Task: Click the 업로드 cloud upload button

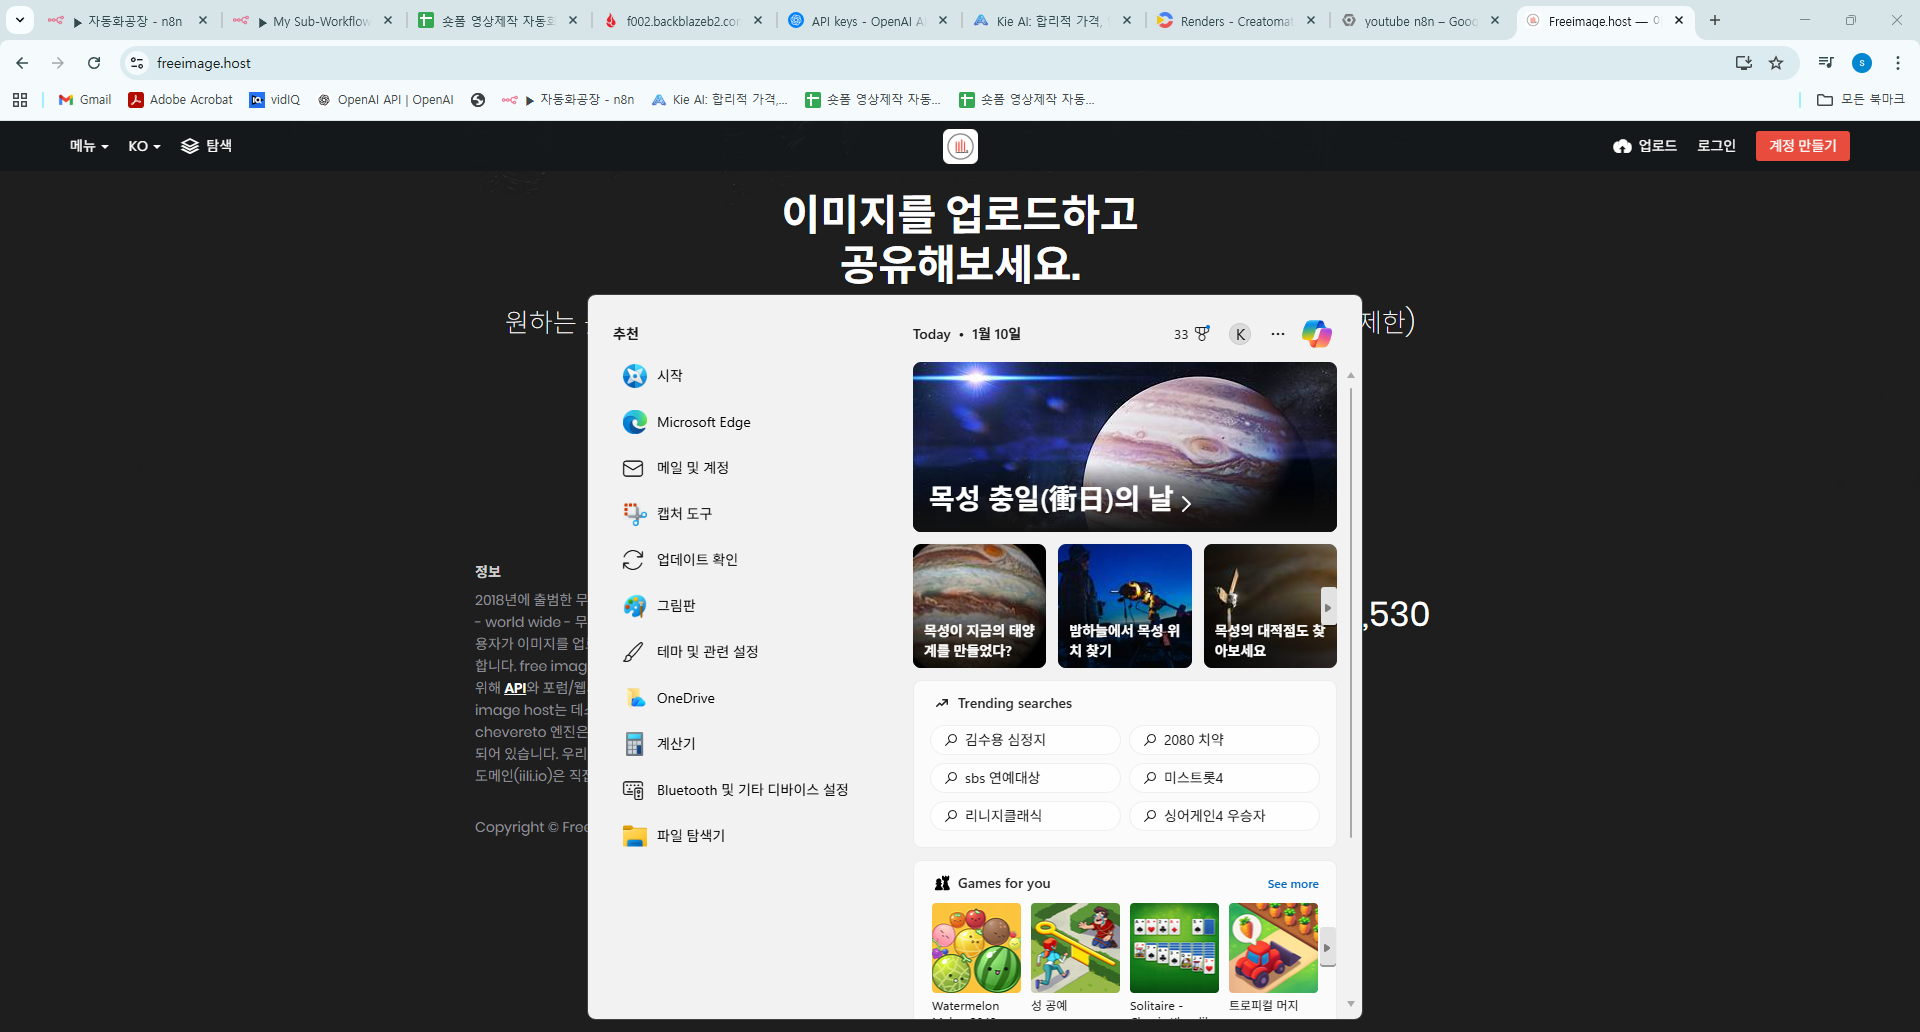Action: pyautogui.click(x=1645, y=146)
